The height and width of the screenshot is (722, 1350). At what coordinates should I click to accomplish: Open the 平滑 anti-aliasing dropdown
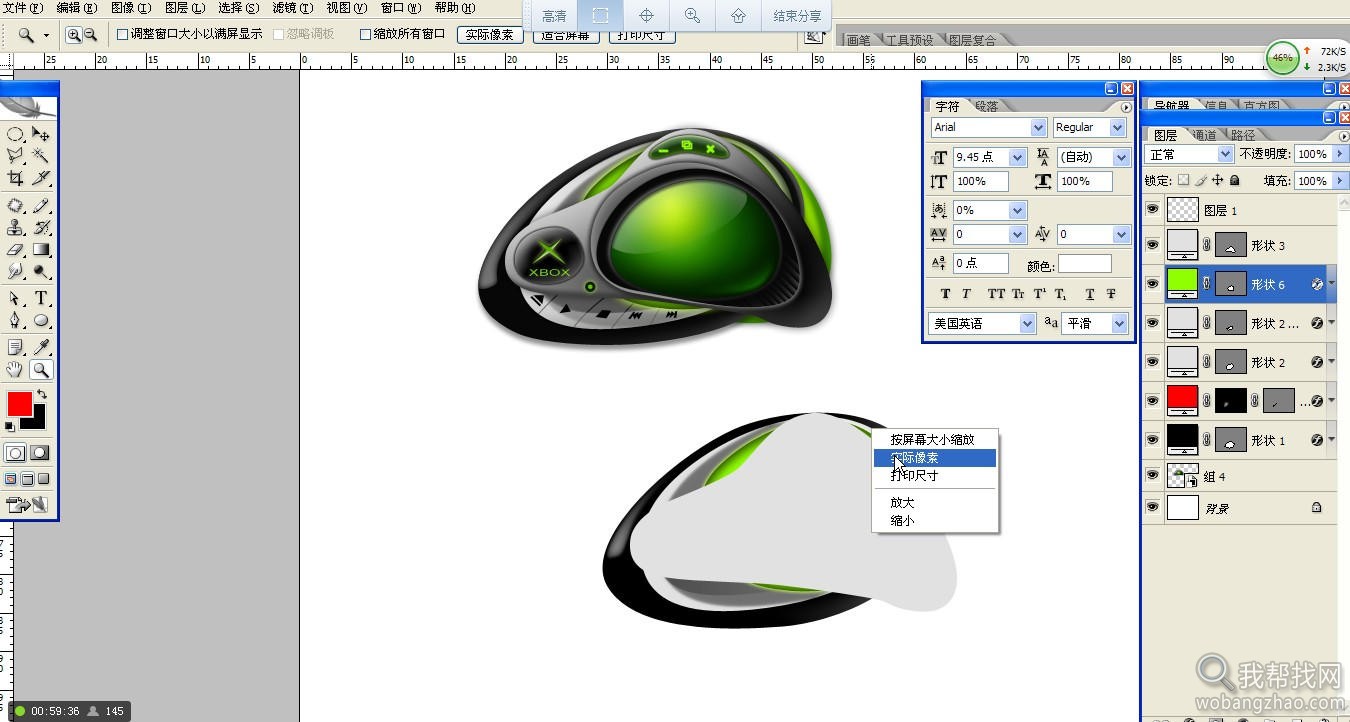[x=1119, y=323]
